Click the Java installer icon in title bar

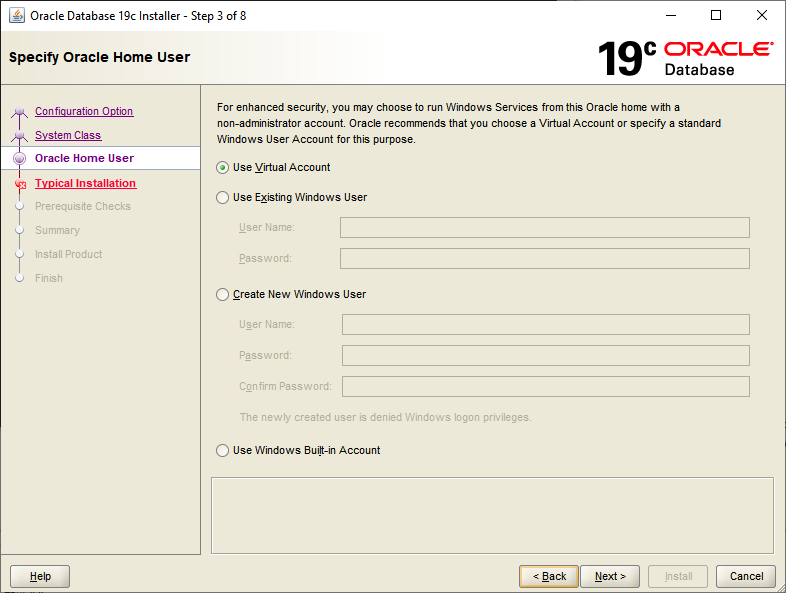click(17, 16)
